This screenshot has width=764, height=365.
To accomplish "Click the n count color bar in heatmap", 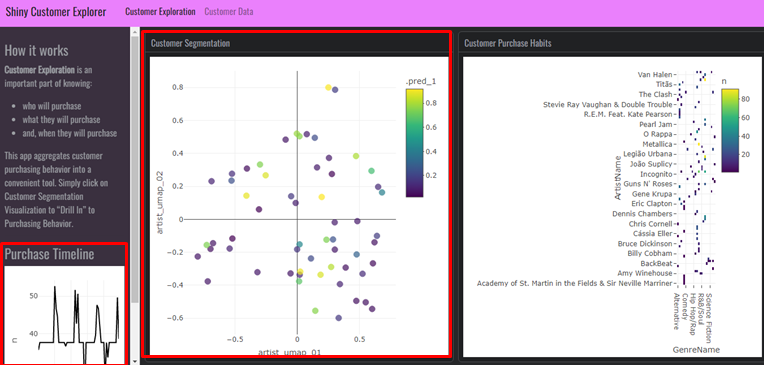I will coord(730,130).
